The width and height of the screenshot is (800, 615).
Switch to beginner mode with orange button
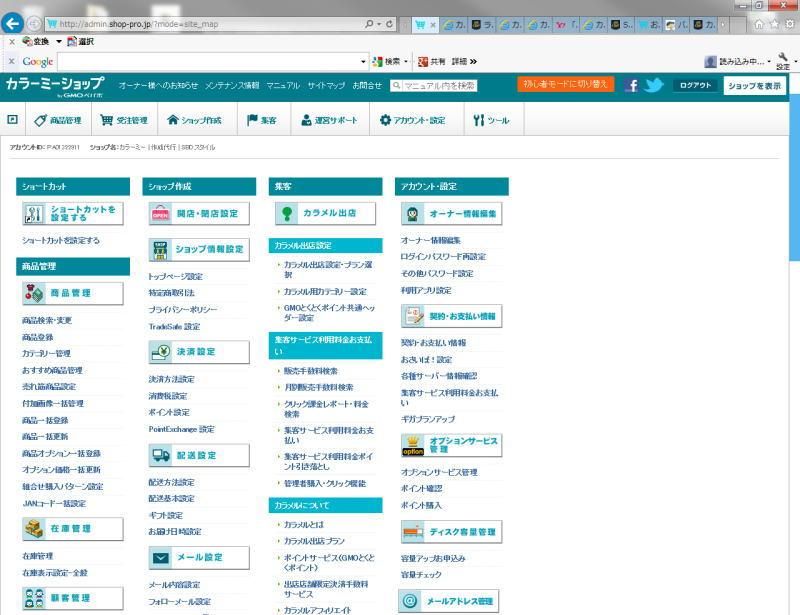tap(565, 85)
